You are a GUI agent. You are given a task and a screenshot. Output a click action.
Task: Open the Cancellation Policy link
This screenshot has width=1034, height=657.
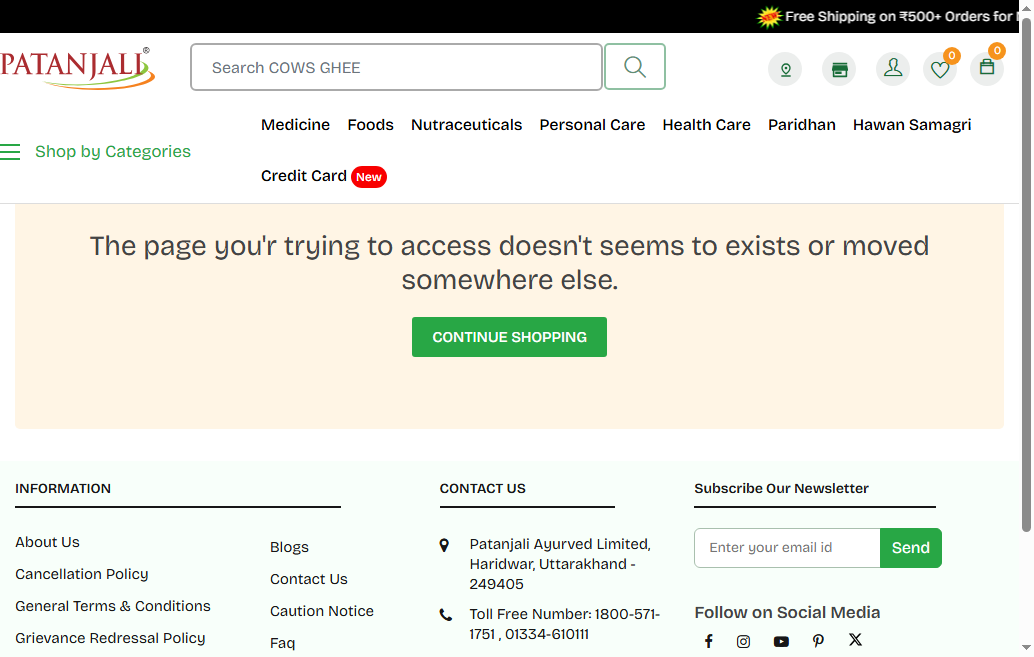pyautogui.click(x=82, y=575)
